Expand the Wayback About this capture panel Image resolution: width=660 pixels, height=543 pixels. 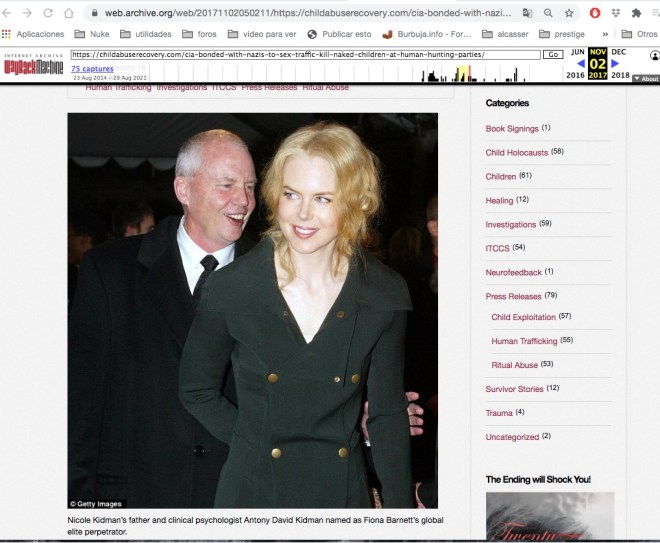[647, 78]
